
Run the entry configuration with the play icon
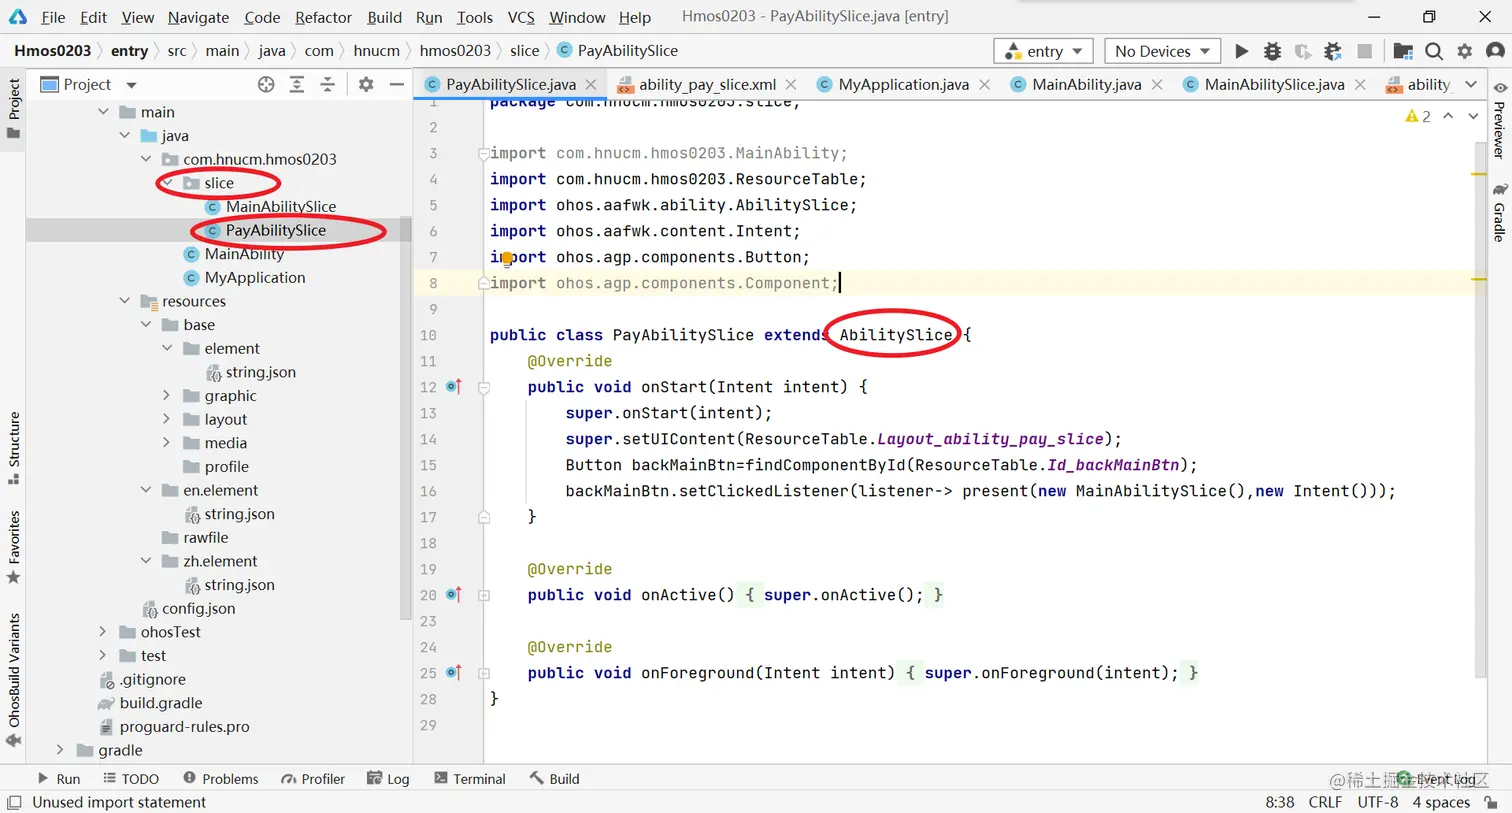1241,51
